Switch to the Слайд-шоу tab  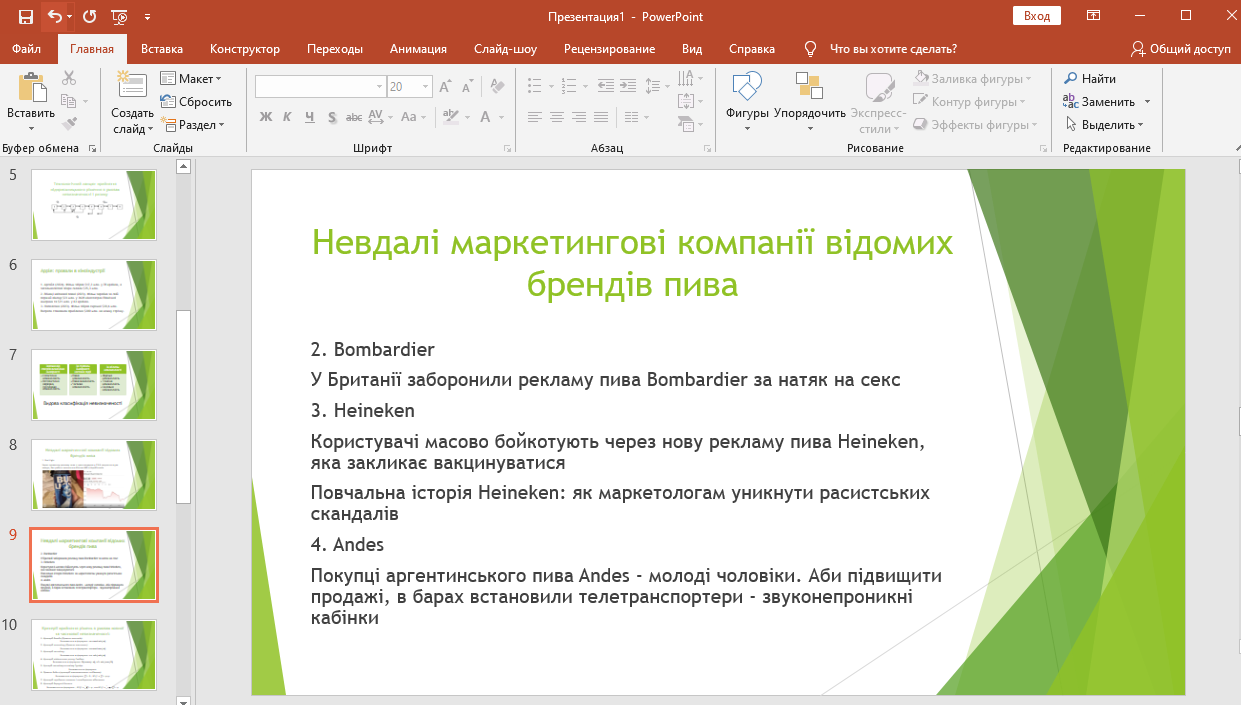click(505, 49)
